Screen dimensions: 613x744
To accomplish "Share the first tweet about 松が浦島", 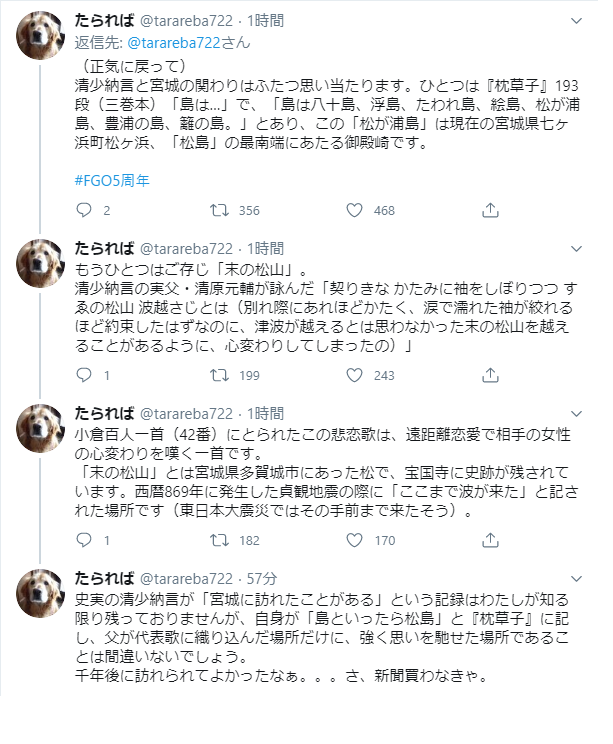I will (490, 211).
